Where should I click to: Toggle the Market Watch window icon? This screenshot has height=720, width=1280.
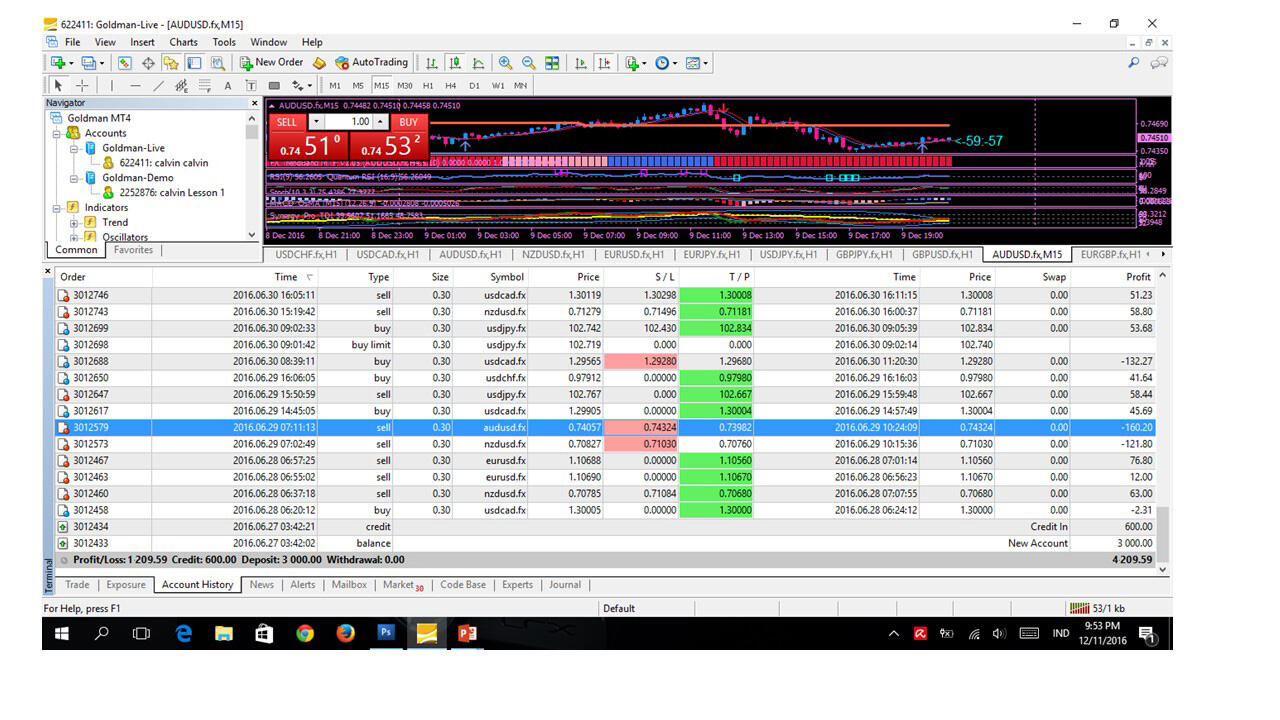click(124, 62)
